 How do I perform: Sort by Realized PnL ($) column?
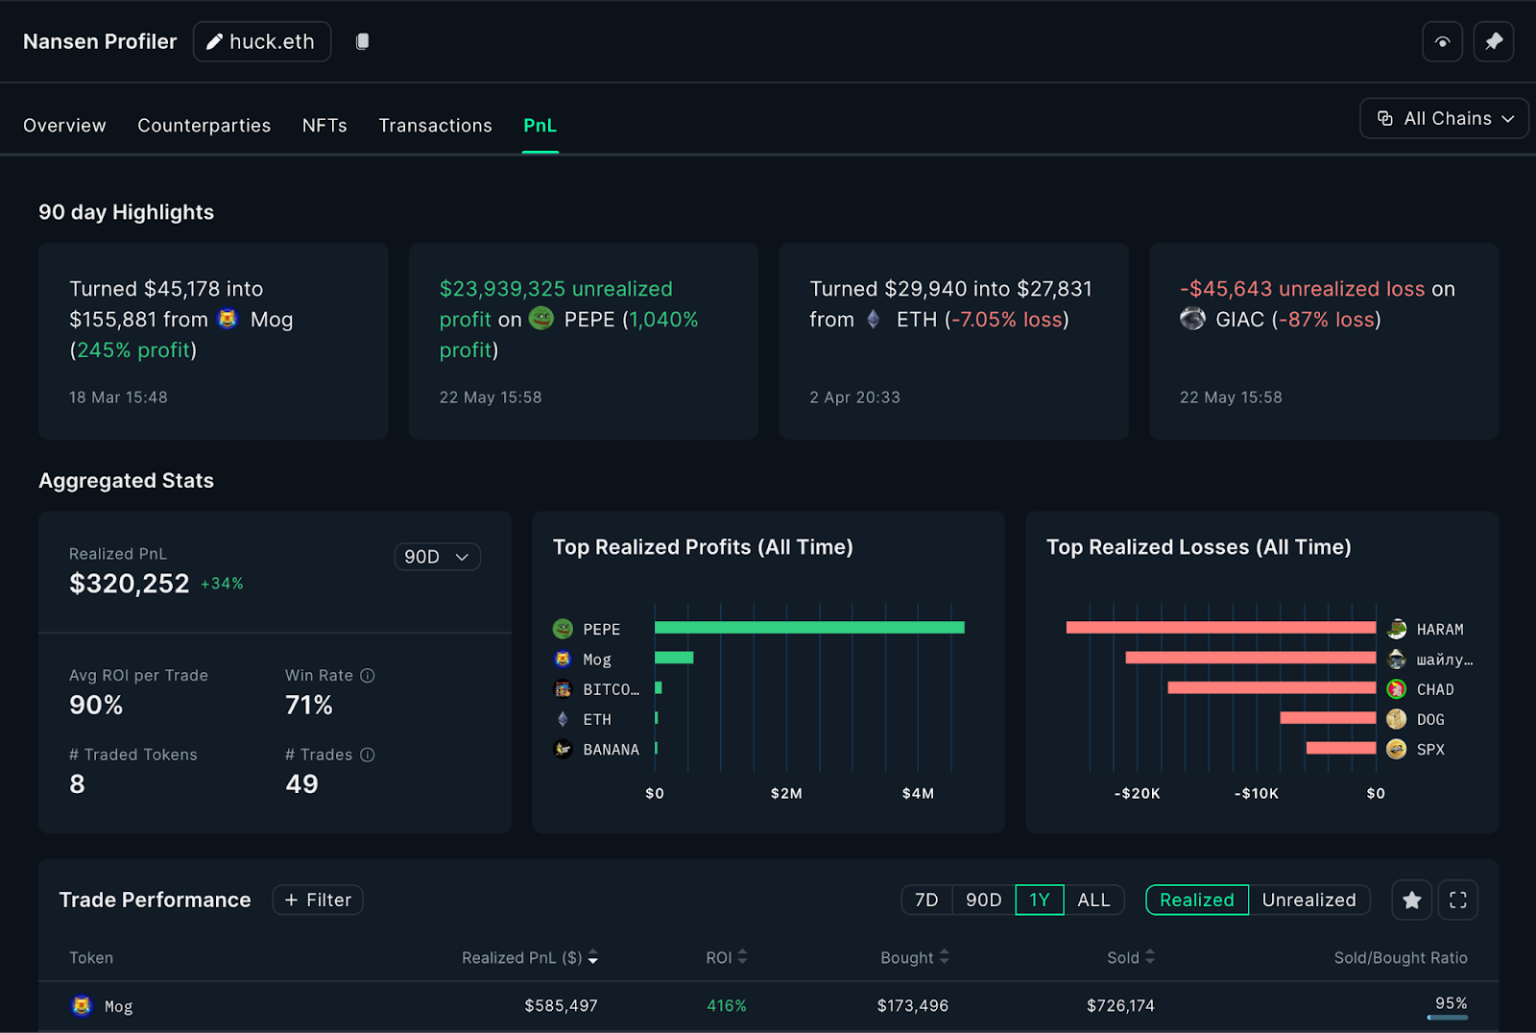tap(530, 958)
